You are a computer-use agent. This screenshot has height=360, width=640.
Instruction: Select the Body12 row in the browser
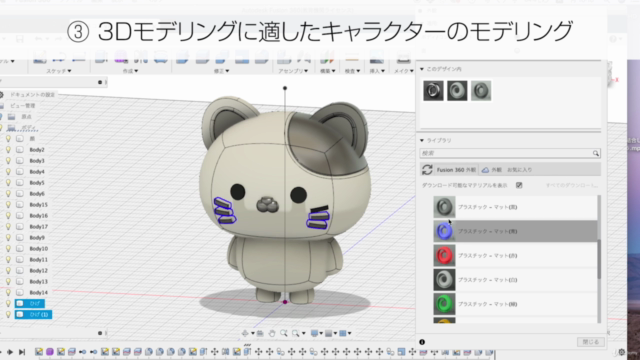[38, 271]
